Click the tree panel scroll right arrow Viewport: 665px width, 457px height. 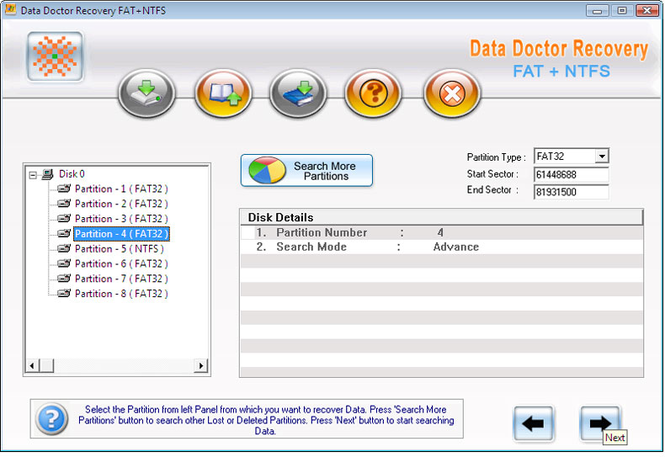[x=200, y=365]
